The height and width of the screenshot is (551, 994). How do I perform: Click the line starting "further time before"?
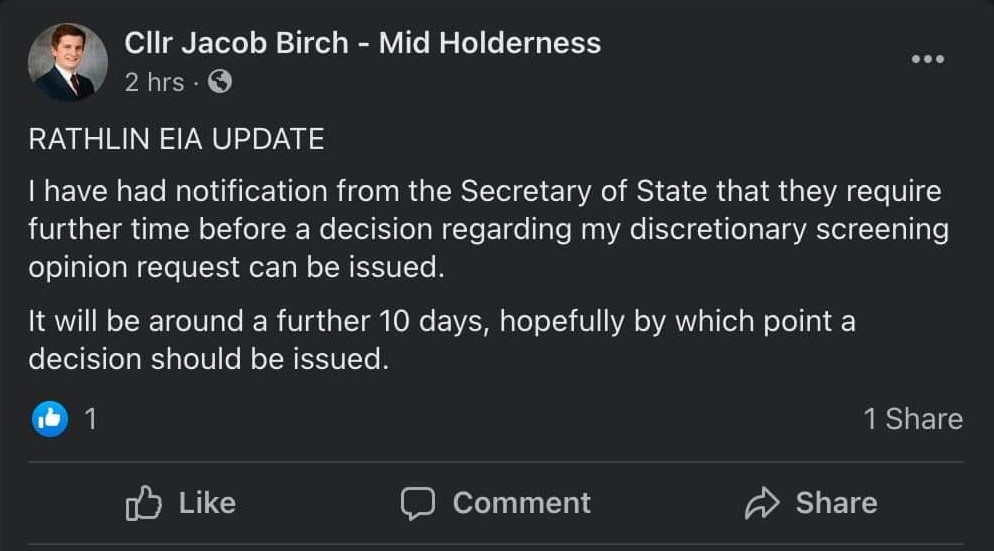pyautogui.click(x=488, y=229)
